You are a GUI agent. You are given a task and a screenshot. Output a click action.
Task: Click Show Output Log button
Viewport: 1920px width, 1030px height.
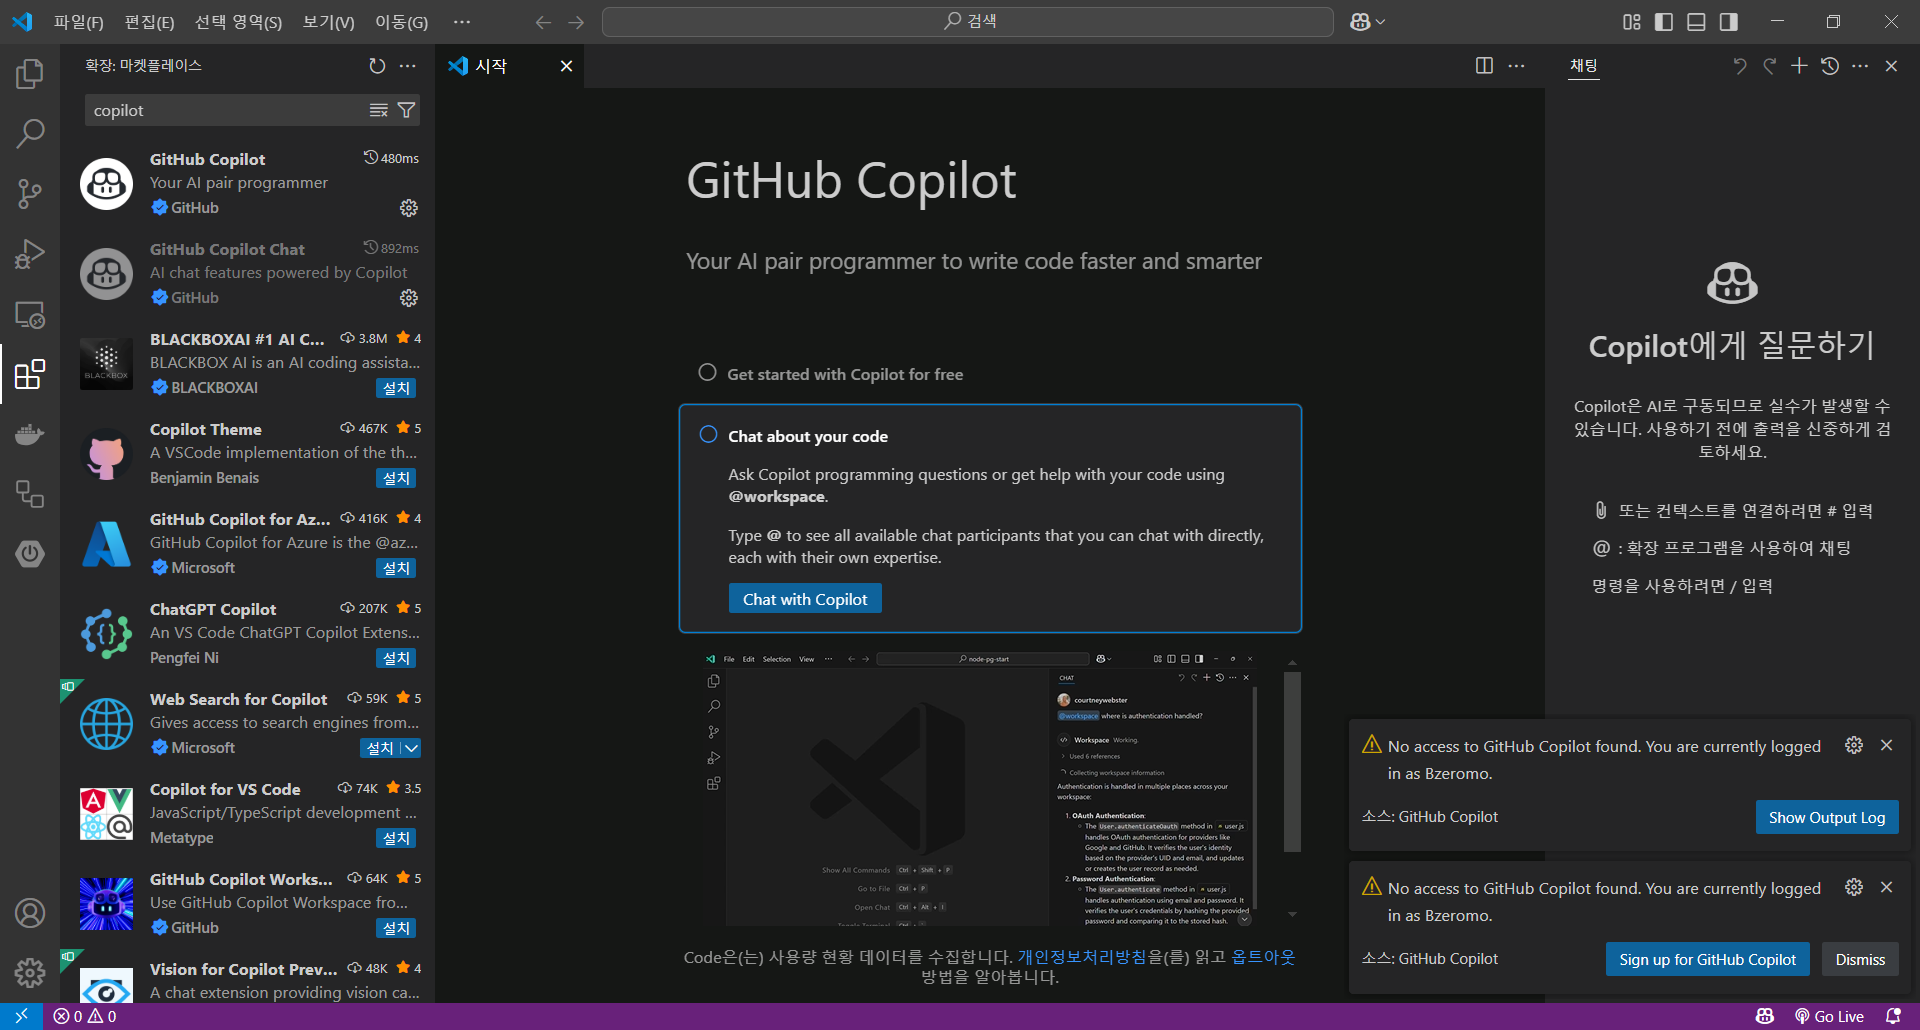[1827, 817]
